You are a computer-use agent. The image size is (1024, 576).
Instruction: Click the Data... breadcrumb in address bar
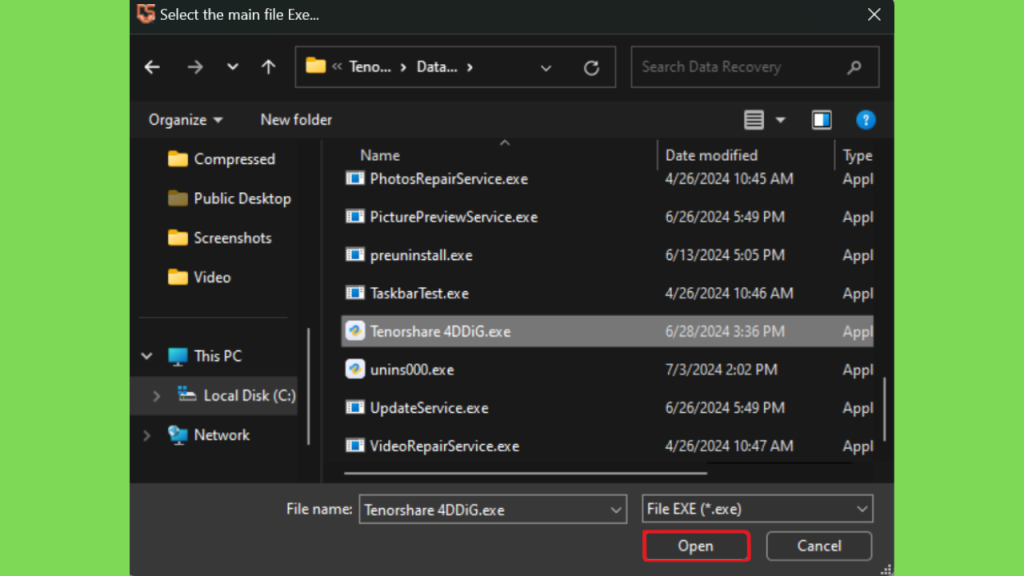click(437, 67)
